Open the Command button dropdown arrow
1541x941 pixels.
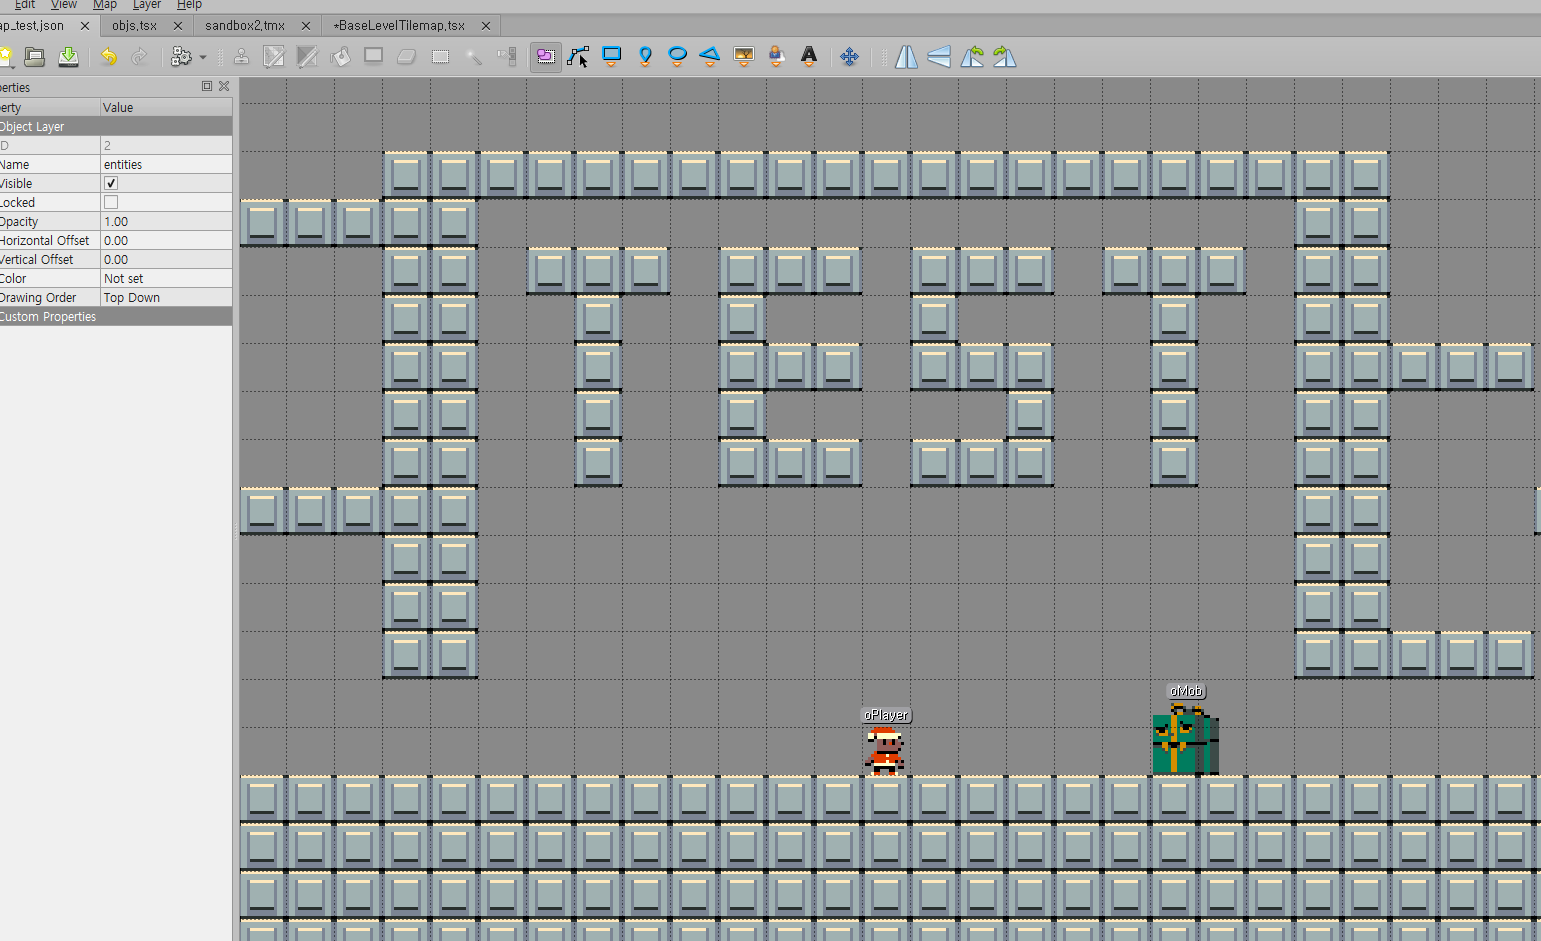click(x=203, y=58)
